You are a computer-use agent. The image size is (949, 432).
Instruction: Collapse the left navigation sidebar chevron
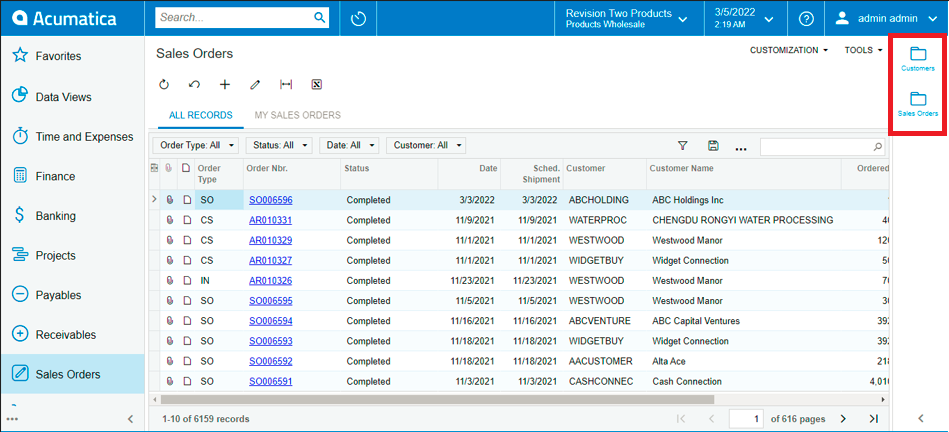(x=130, y=419)
